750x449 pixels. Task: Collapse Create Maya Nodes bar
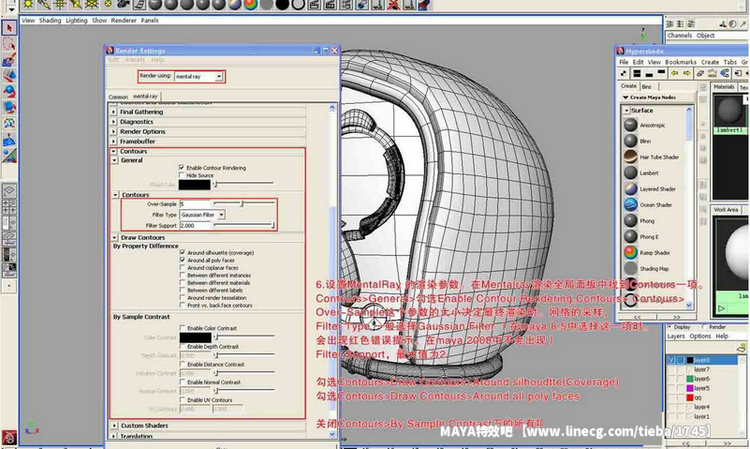(626, 97)
